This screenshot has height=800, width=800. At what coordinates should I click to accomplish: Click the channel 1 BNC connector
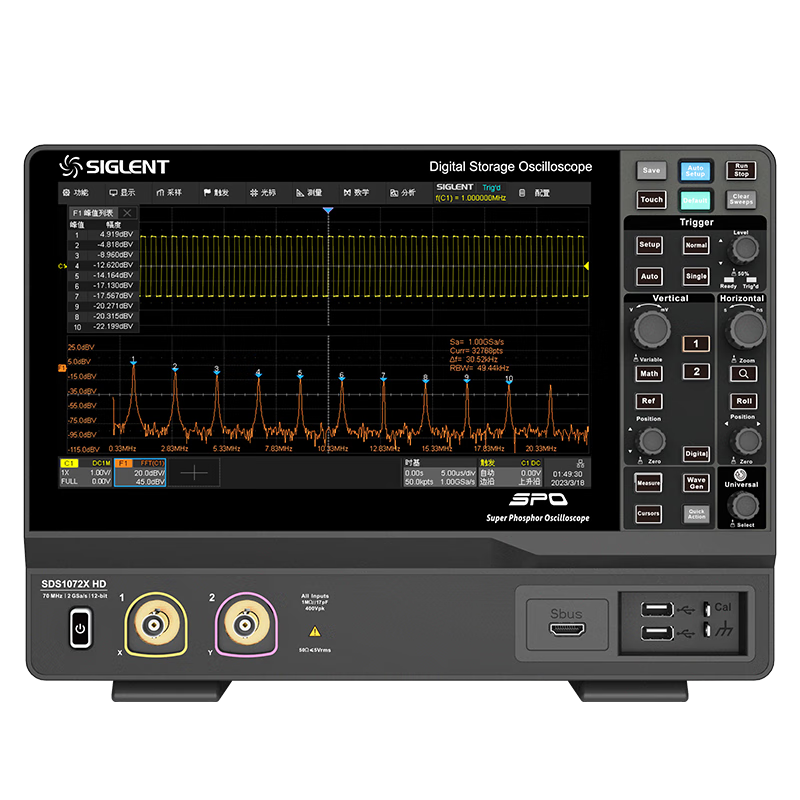tap(155, 624)
